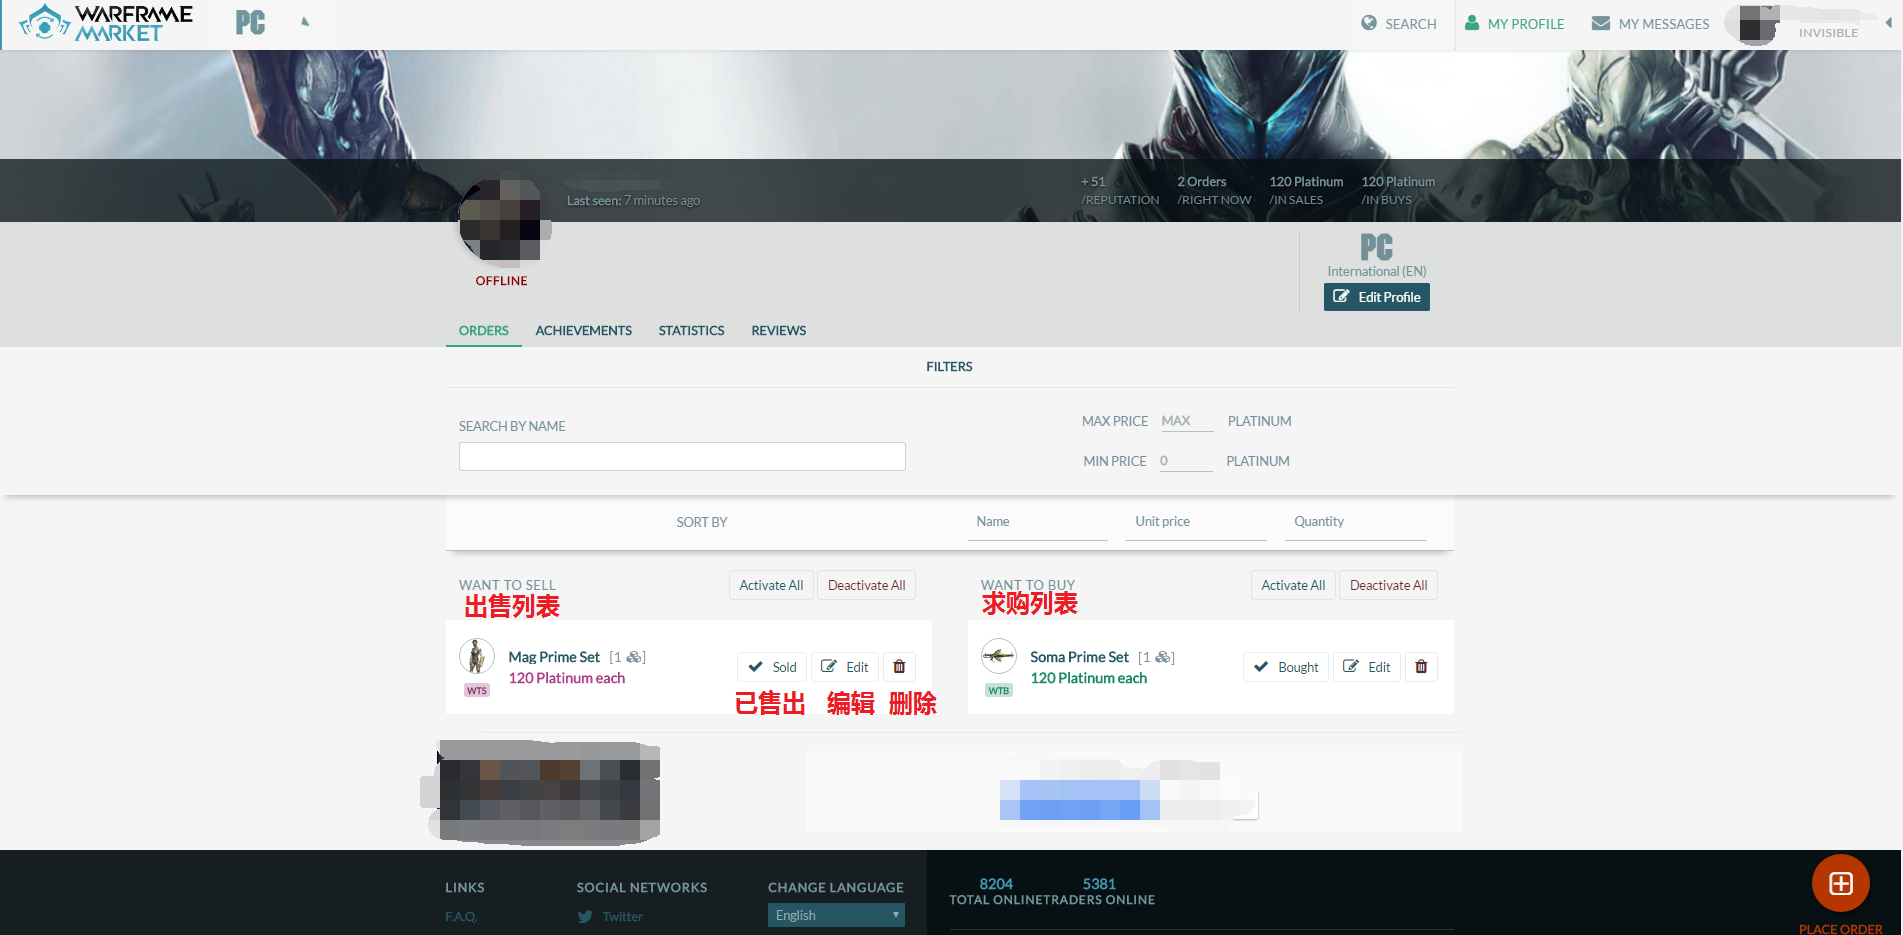This screenshot has width=1903, height=935.
Task: Deactivate All buy orders
Action: (x=1388, y=585)
